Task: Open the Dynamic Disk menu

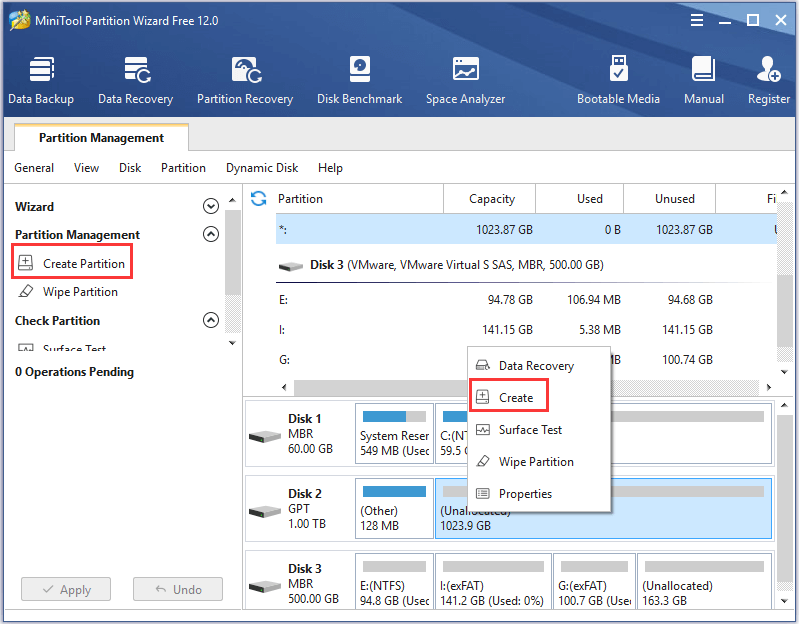Action: tap(262, 168)
